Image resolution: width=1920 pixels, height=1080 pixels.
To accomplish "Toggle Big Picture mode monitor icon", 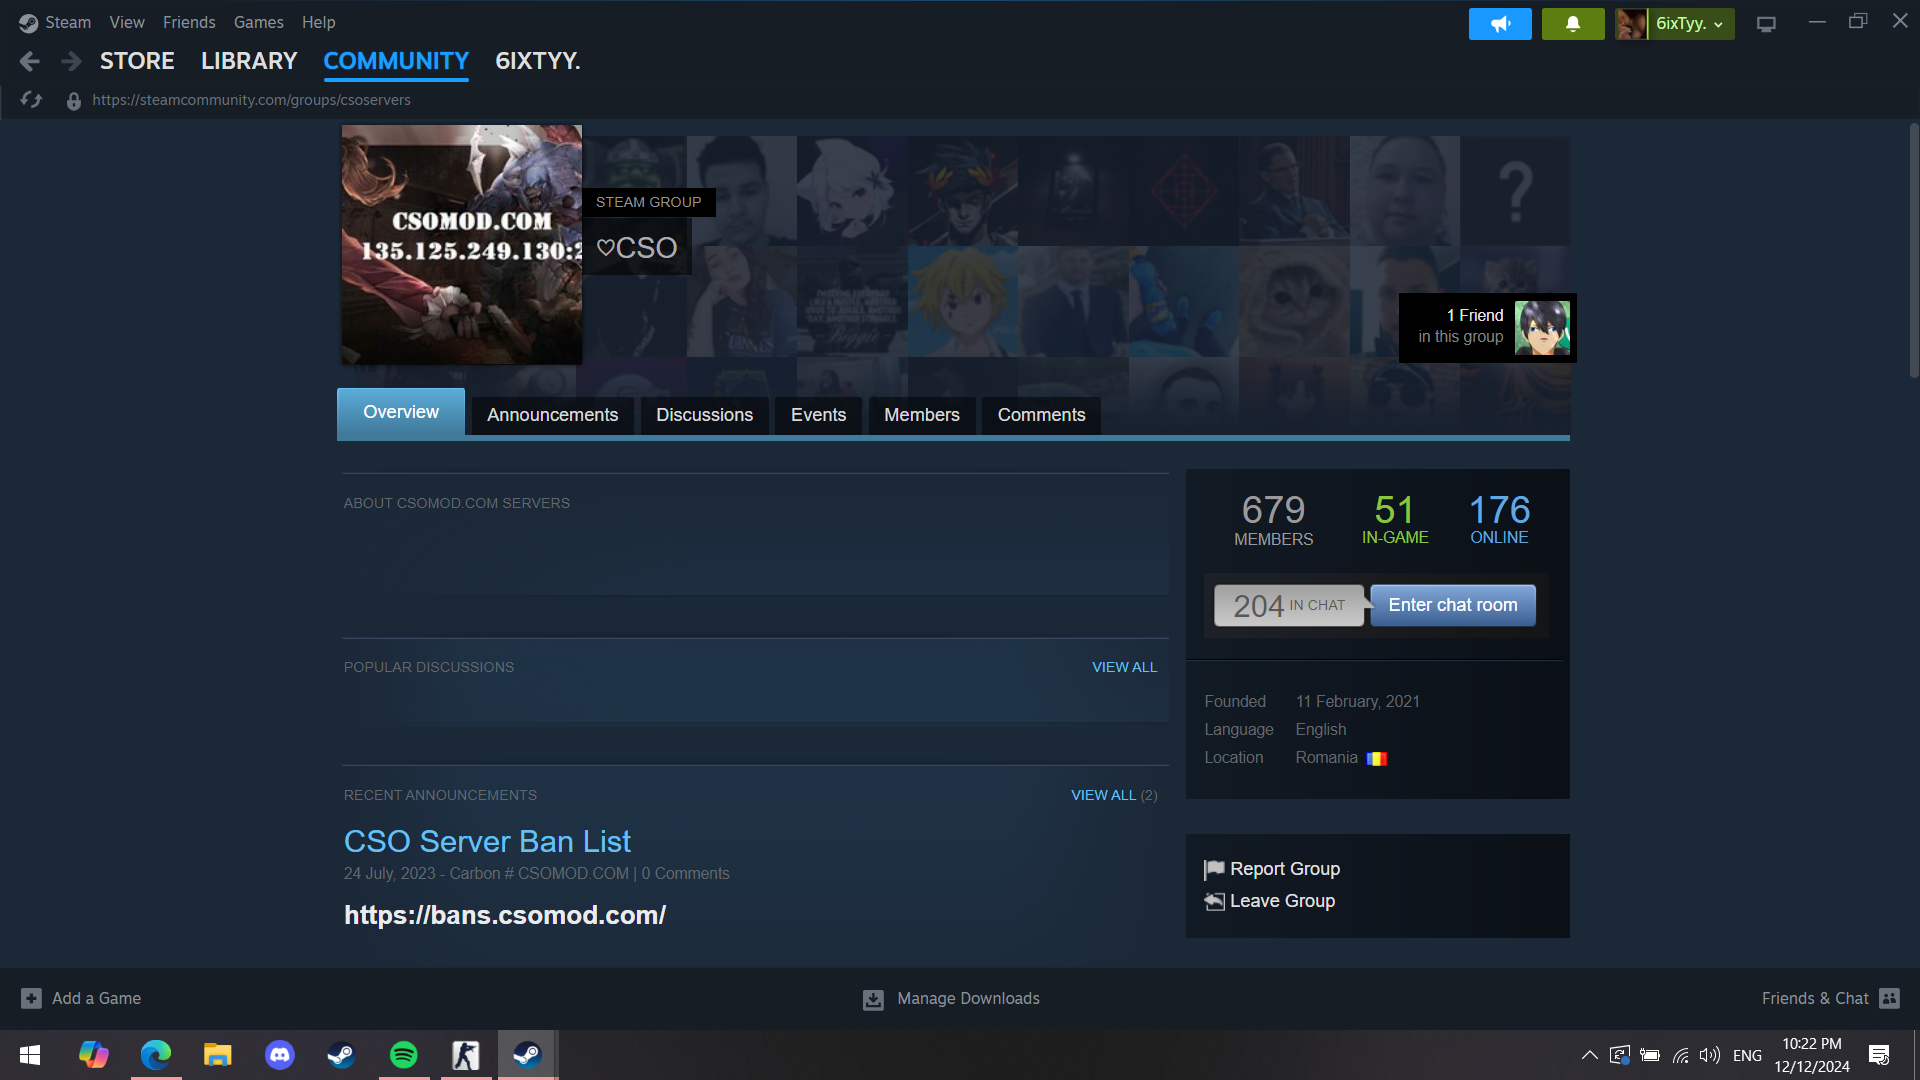I will point(1766,24).
